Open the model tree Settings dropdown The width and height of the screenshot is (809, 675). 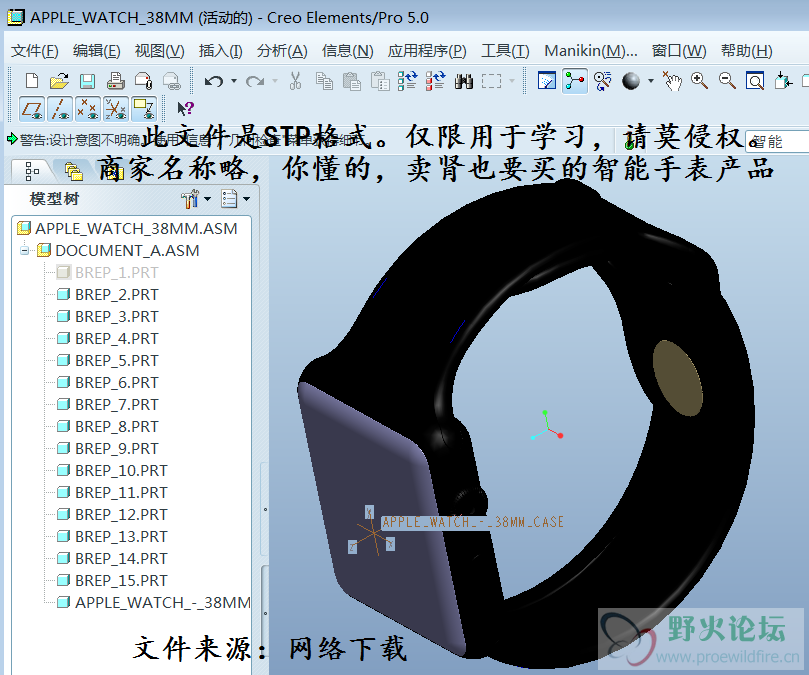pos(235,199)
